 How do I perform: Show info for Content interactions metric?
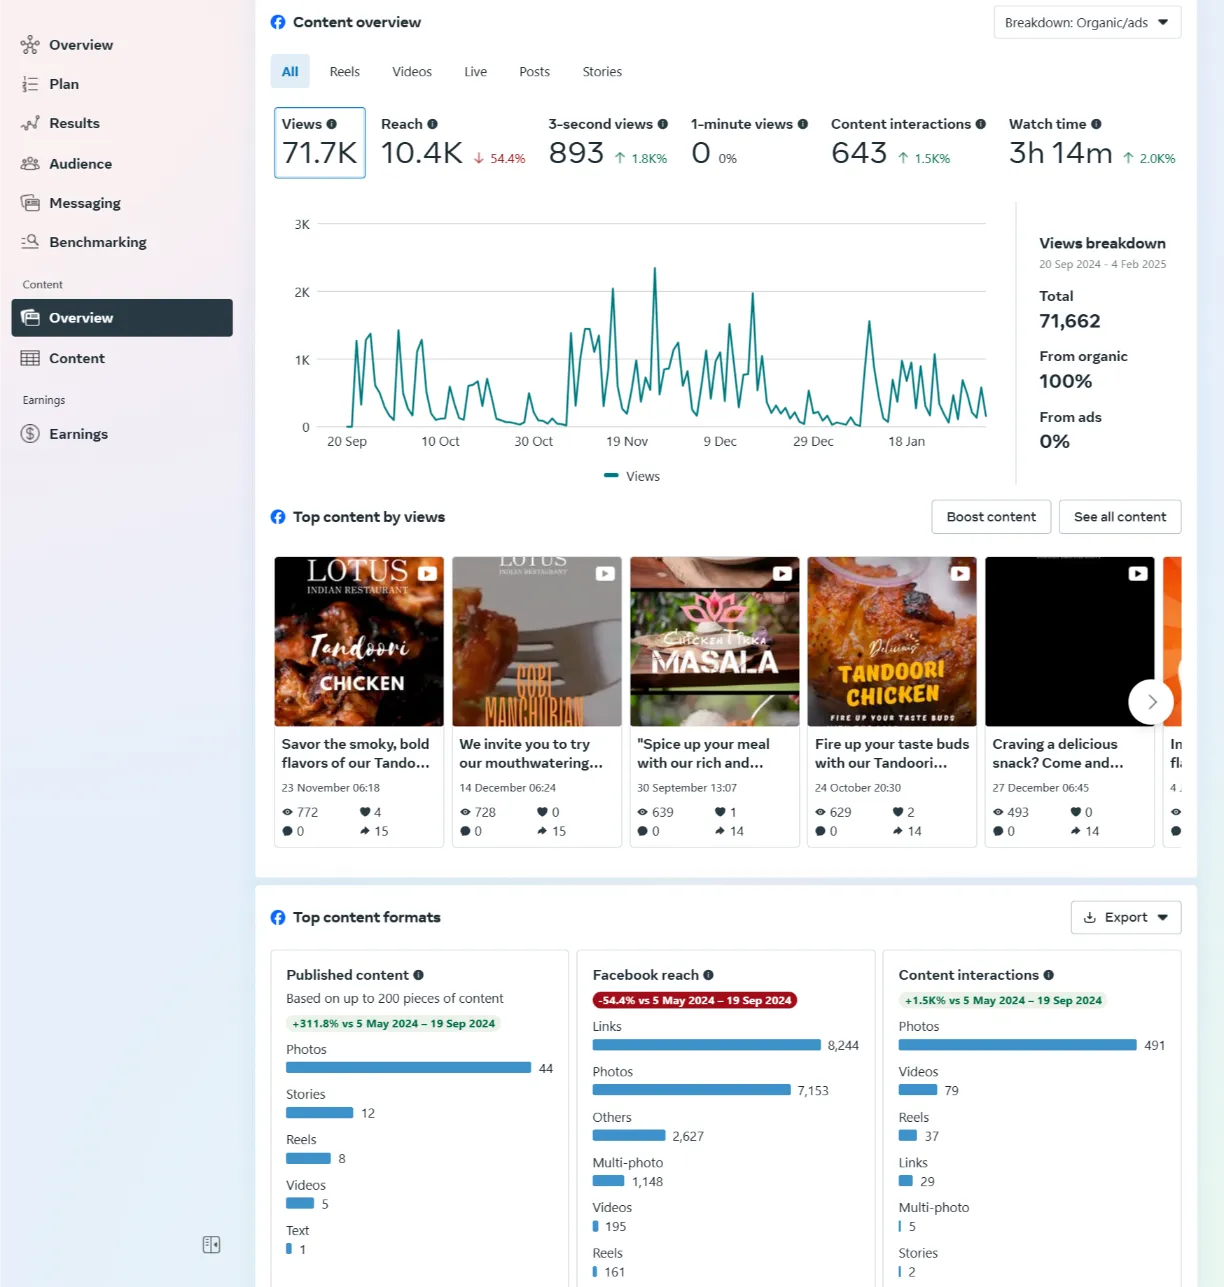tap(981, 124)
